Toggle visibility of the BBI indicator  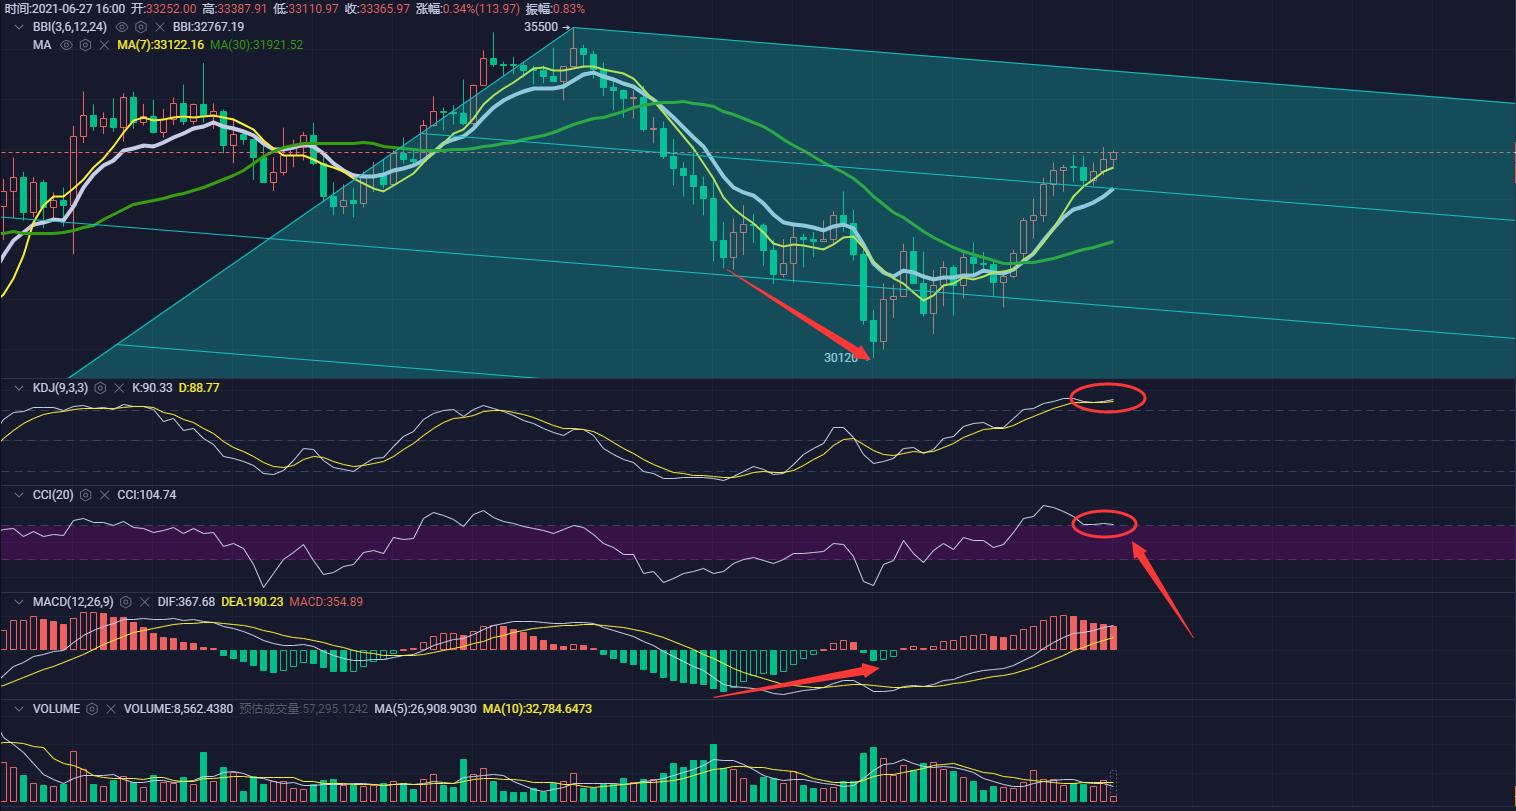(x=122, y=27)
